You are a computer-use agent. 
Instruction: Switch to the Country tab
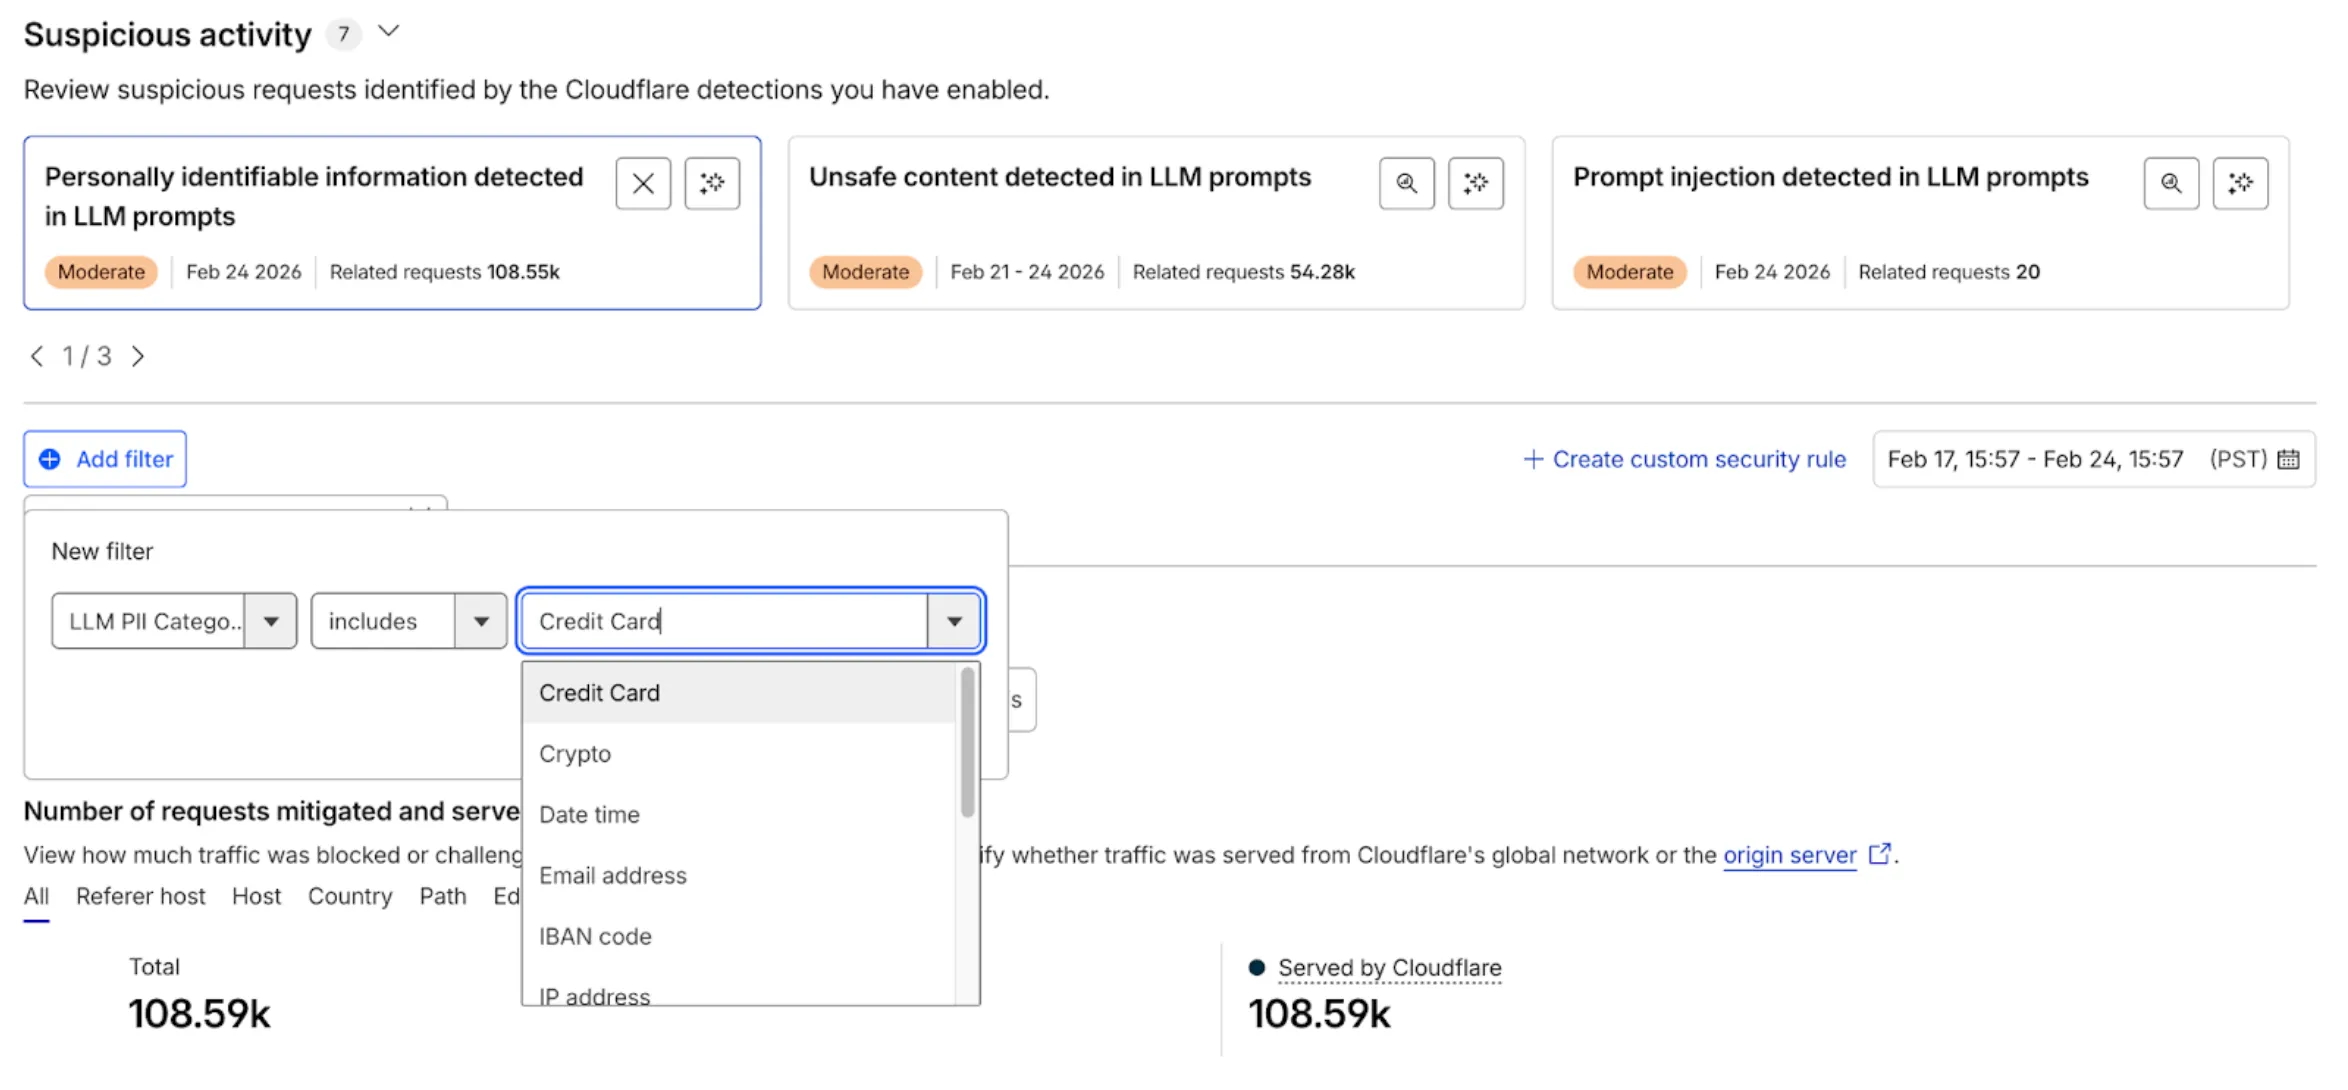click(x=349, y=896)
